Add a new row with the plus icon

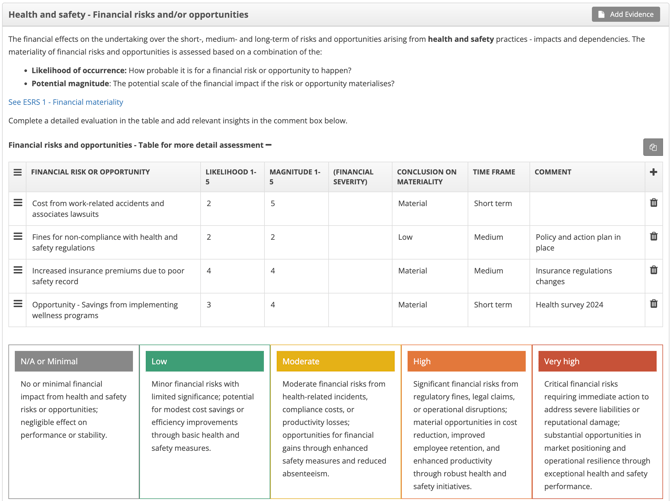653,172
